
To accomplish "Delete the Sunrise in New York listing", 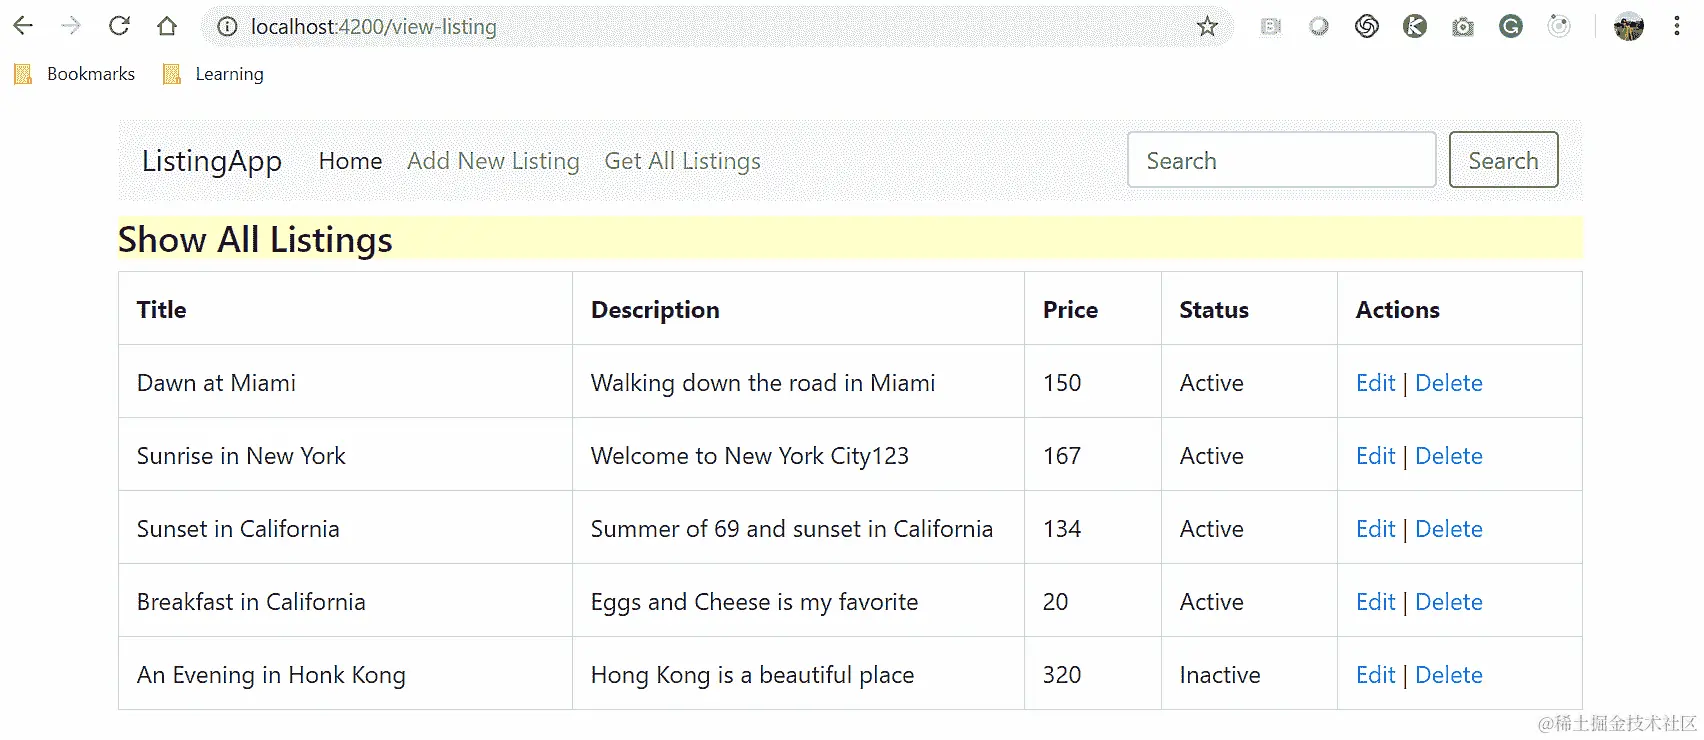I will point(1449,456).
